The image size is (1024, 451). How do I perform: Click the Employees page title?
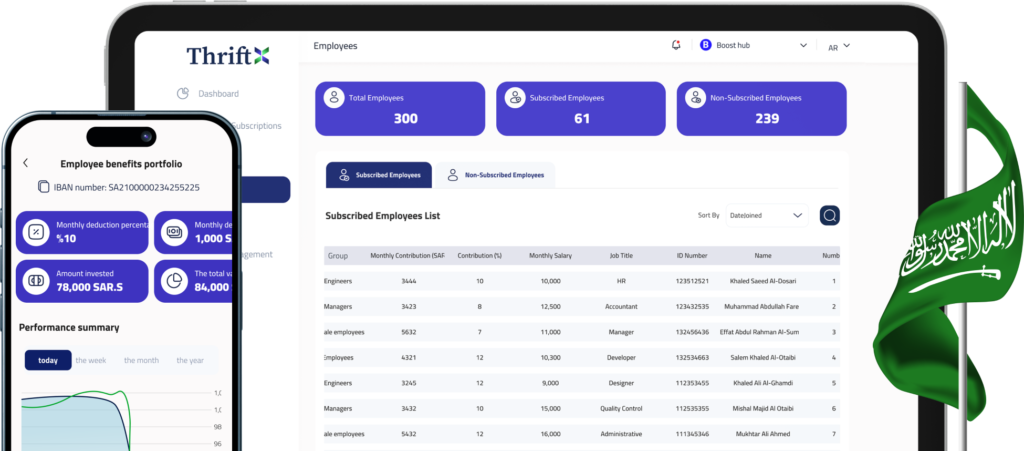(336, 46)
